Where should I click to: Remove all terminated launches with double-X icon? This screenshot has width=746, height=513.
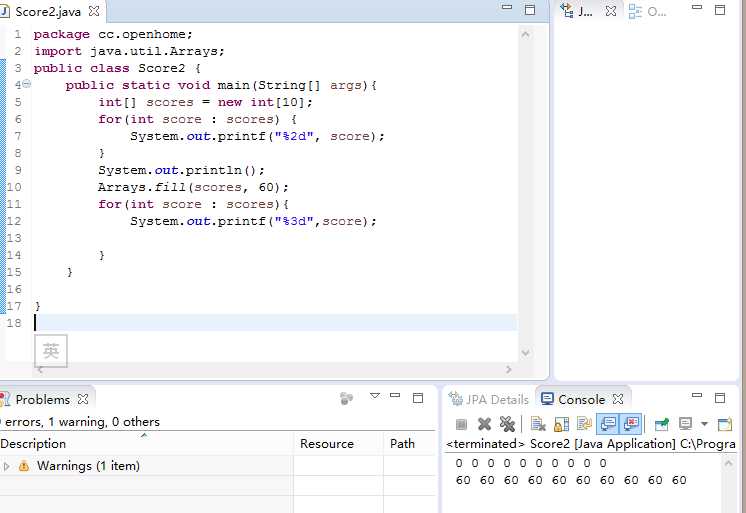click(x=507, y=424)
